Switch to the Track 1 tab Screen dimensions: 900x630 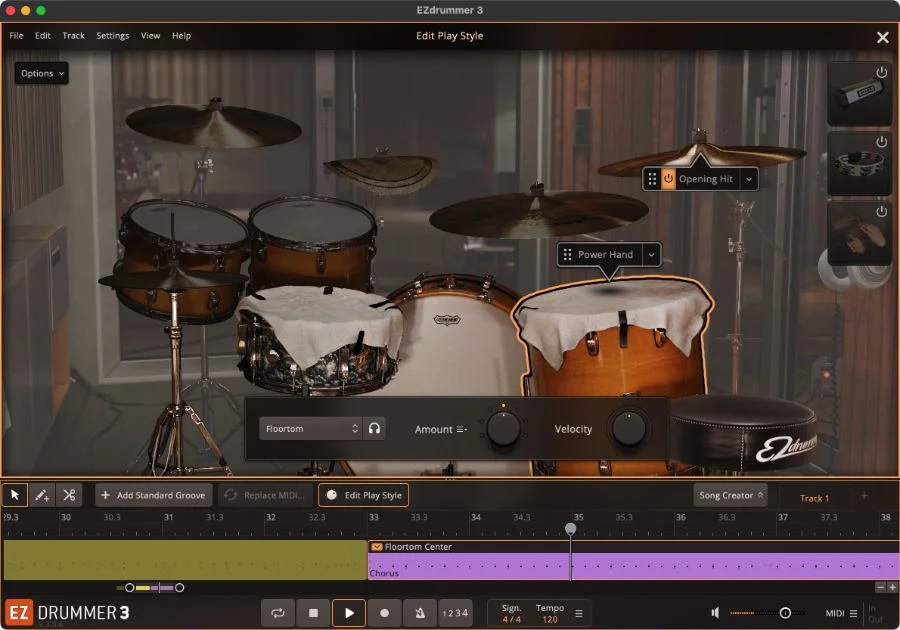point(814,498)
